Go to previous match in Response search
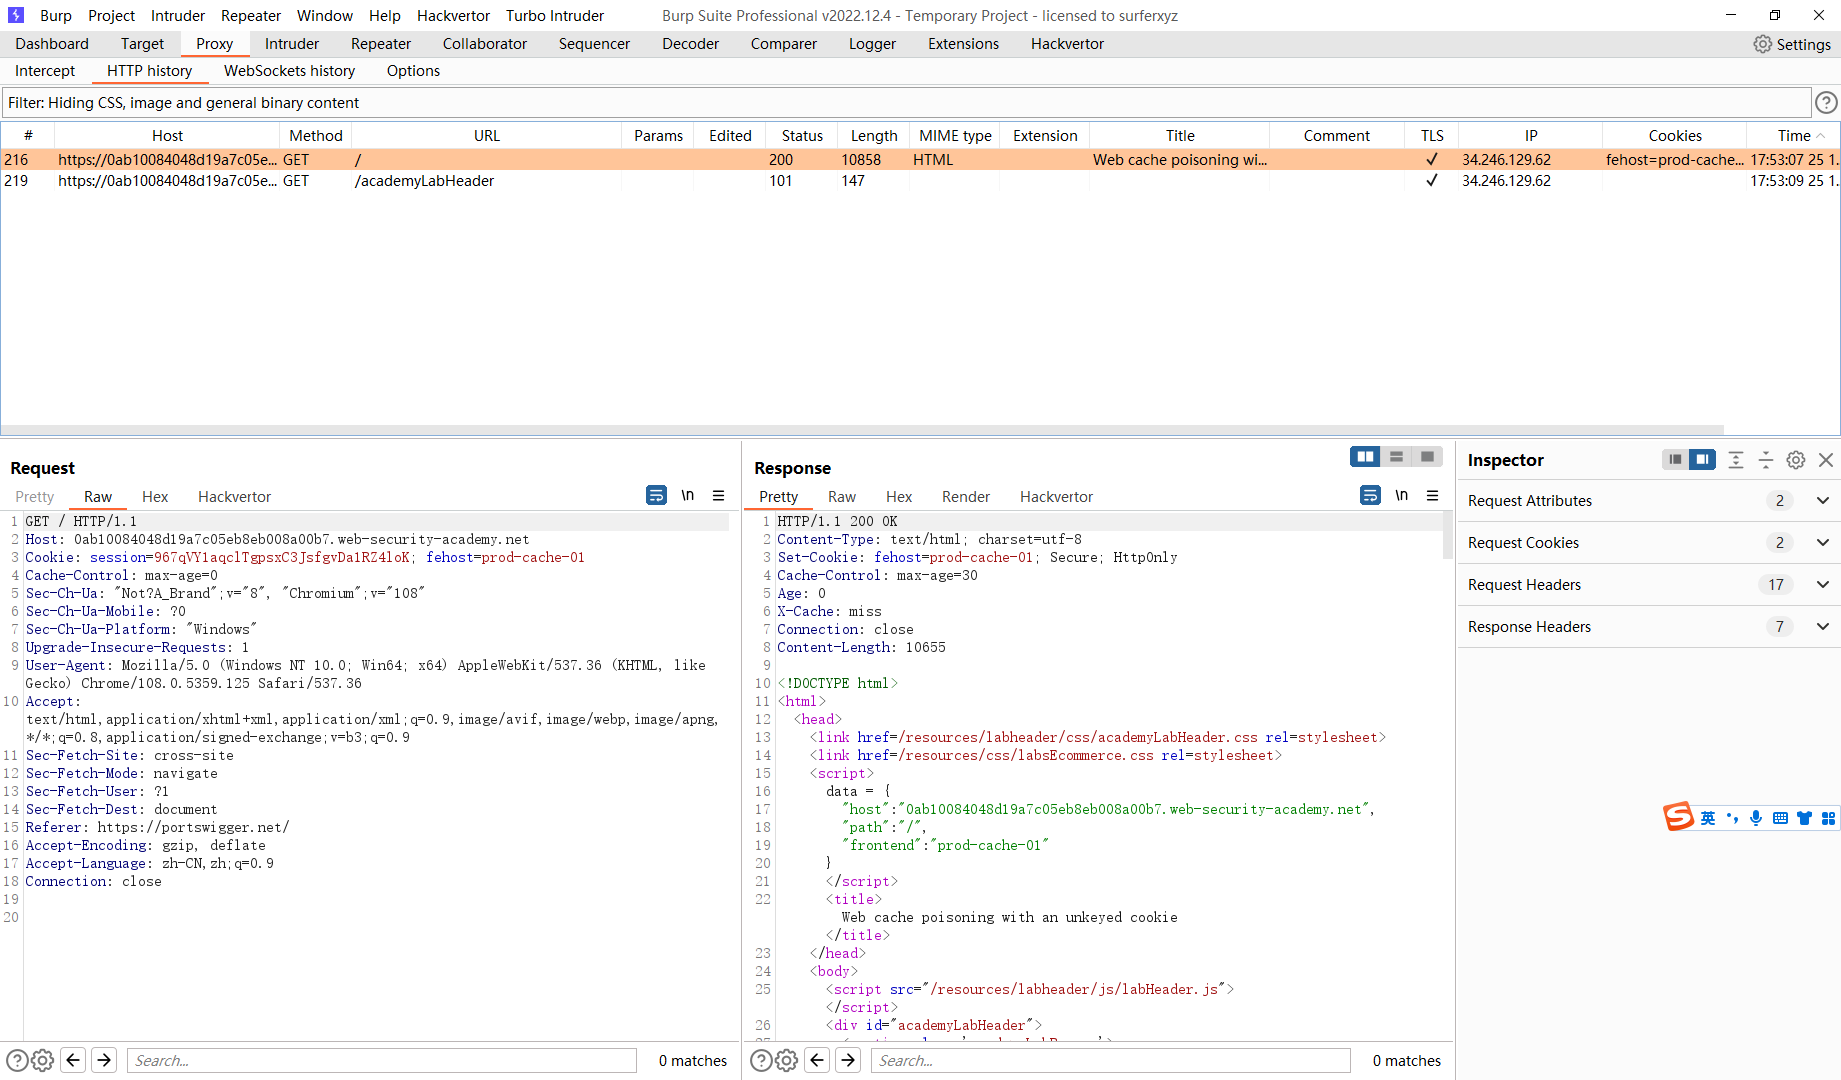This screenshot has width=1841, height=1080. (817, 1060)
